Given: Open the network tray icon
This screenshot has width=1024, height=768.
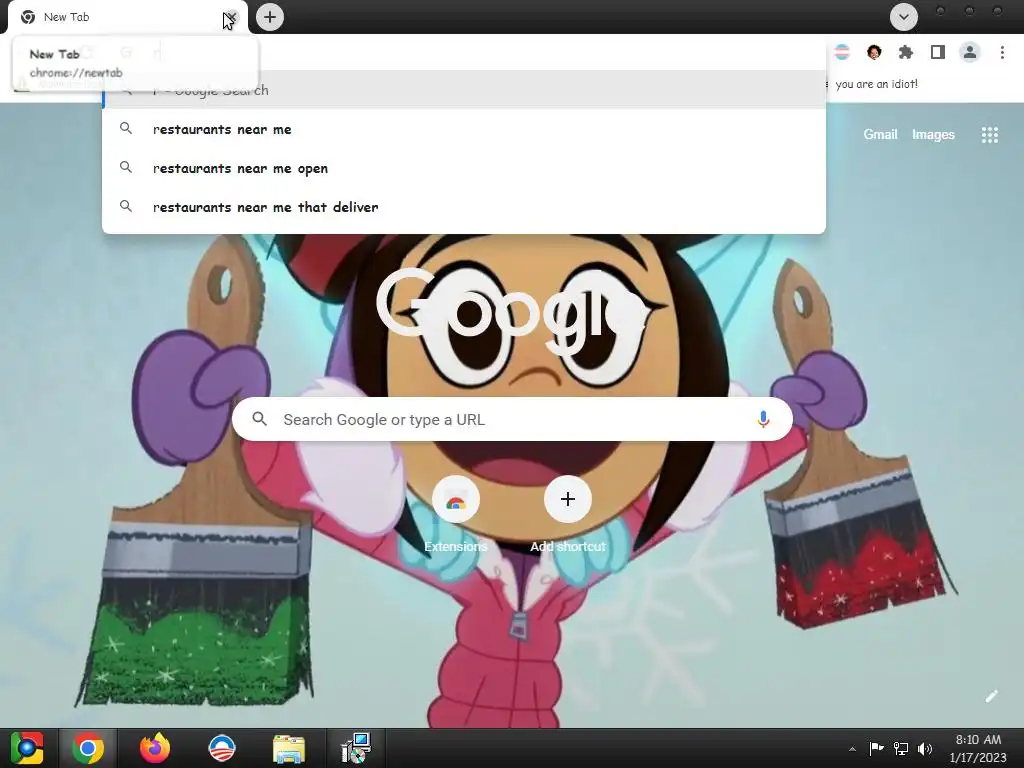Looking at the screenshot, I should coord(901,748).
